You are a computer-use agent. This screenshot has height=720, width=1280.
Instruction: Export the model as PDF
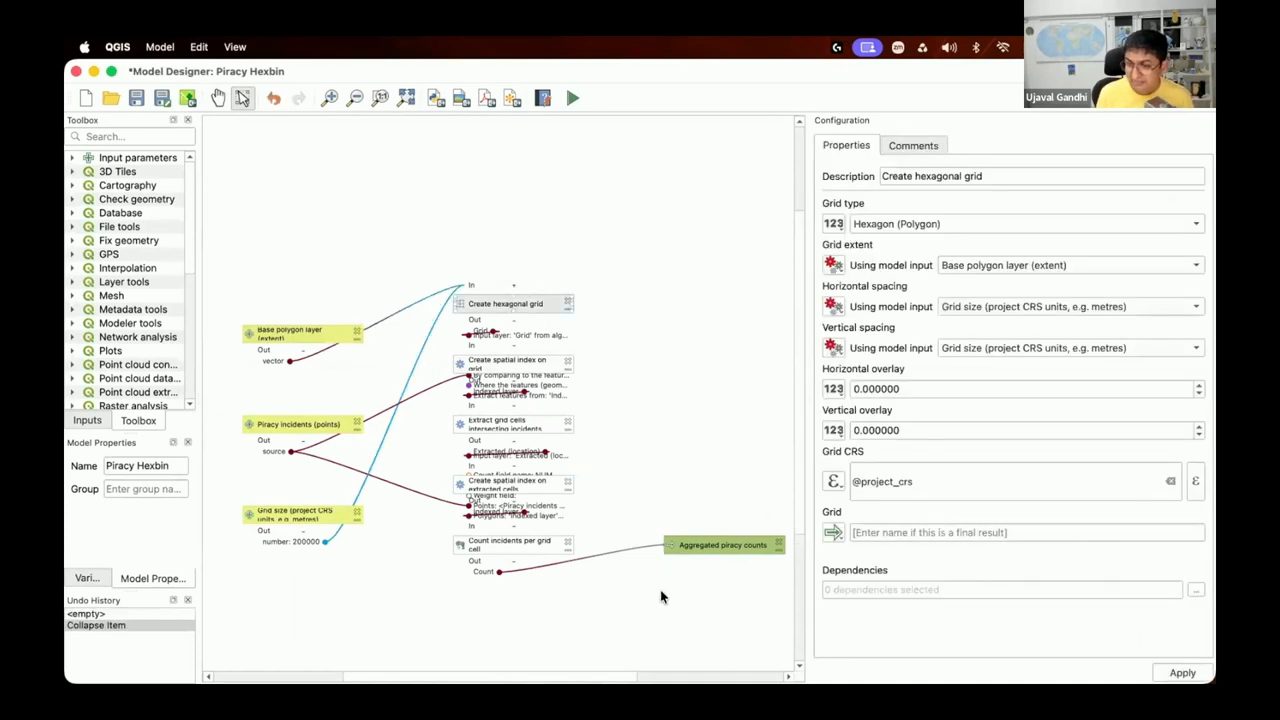click(x=487, y=98)
